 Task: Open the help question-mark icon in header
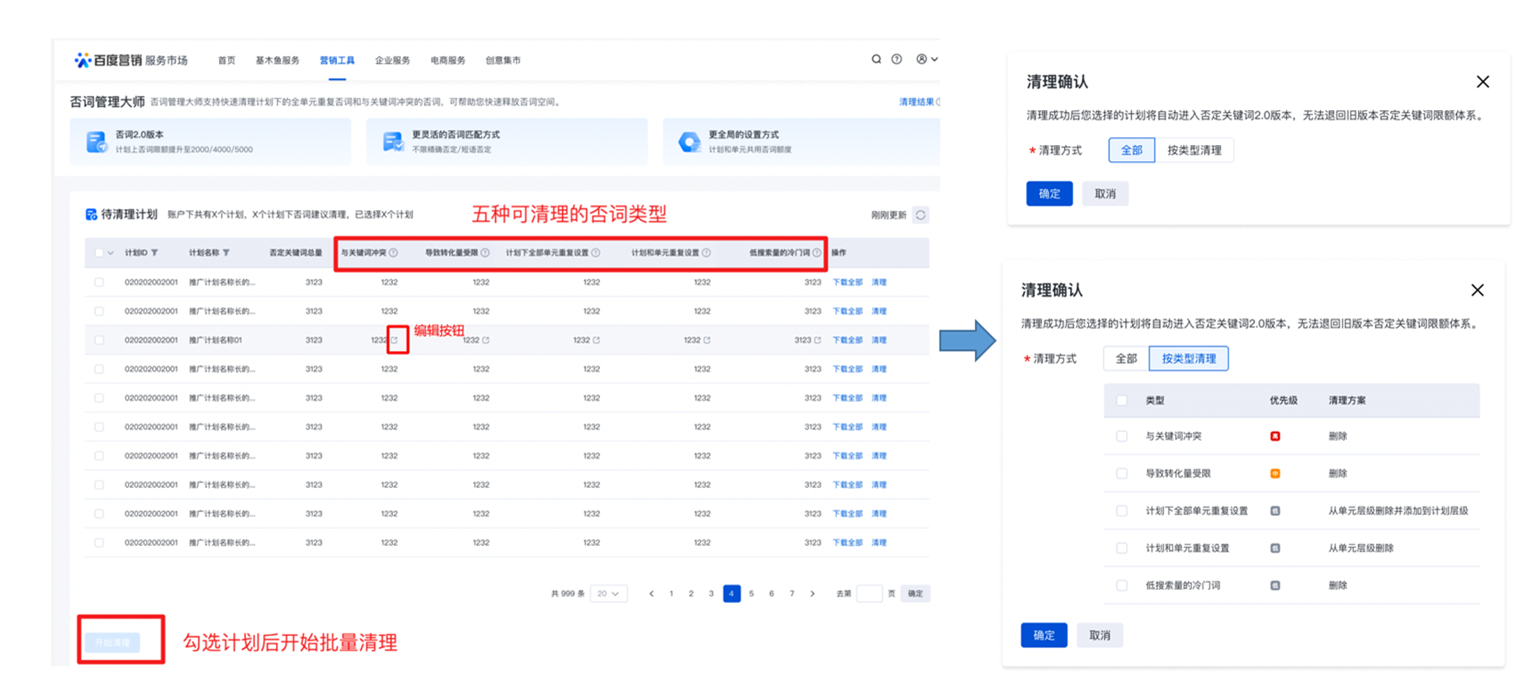click(x=897, y=60)
